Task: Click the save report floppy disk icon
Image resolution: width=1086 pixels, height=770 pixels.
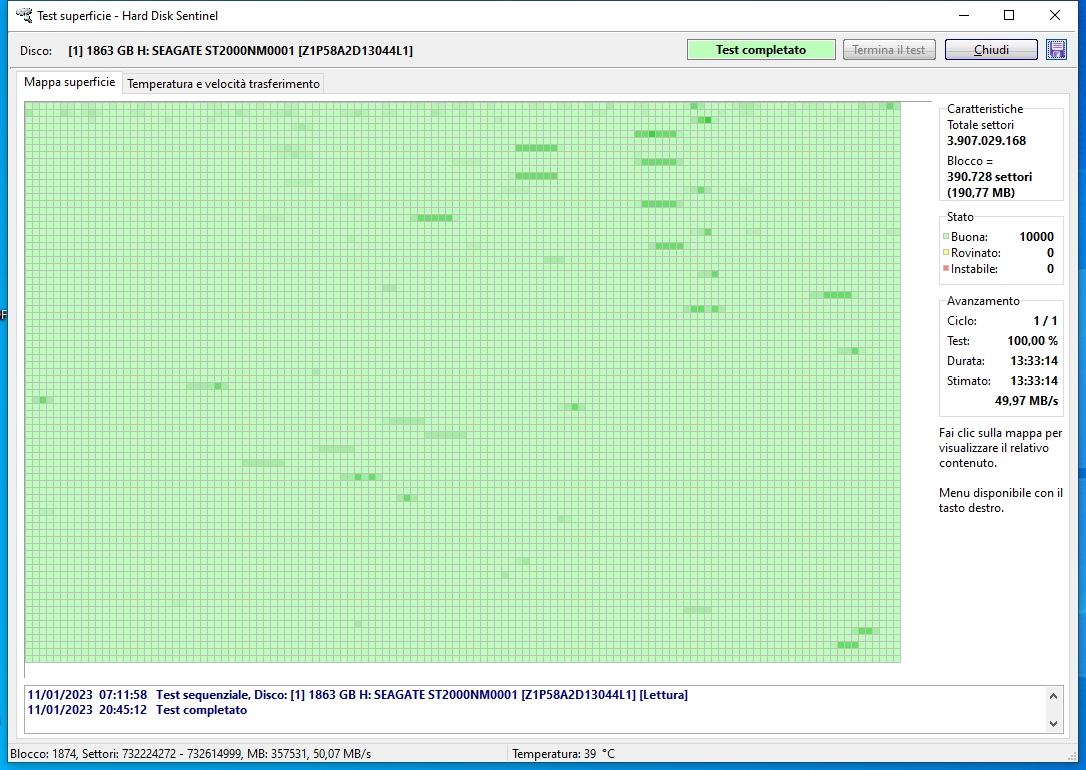Action: (1056, 50)
